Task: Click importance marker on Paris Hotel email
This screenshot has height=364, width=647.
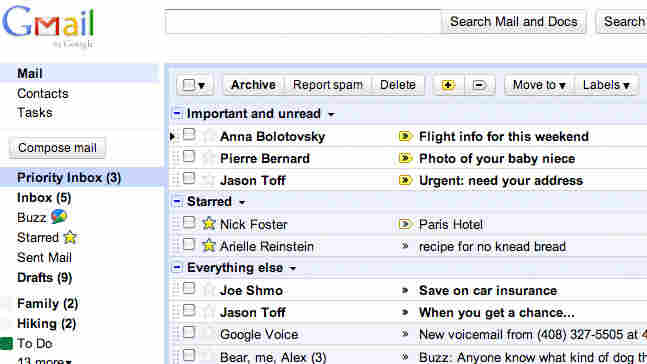Action: 405,224
